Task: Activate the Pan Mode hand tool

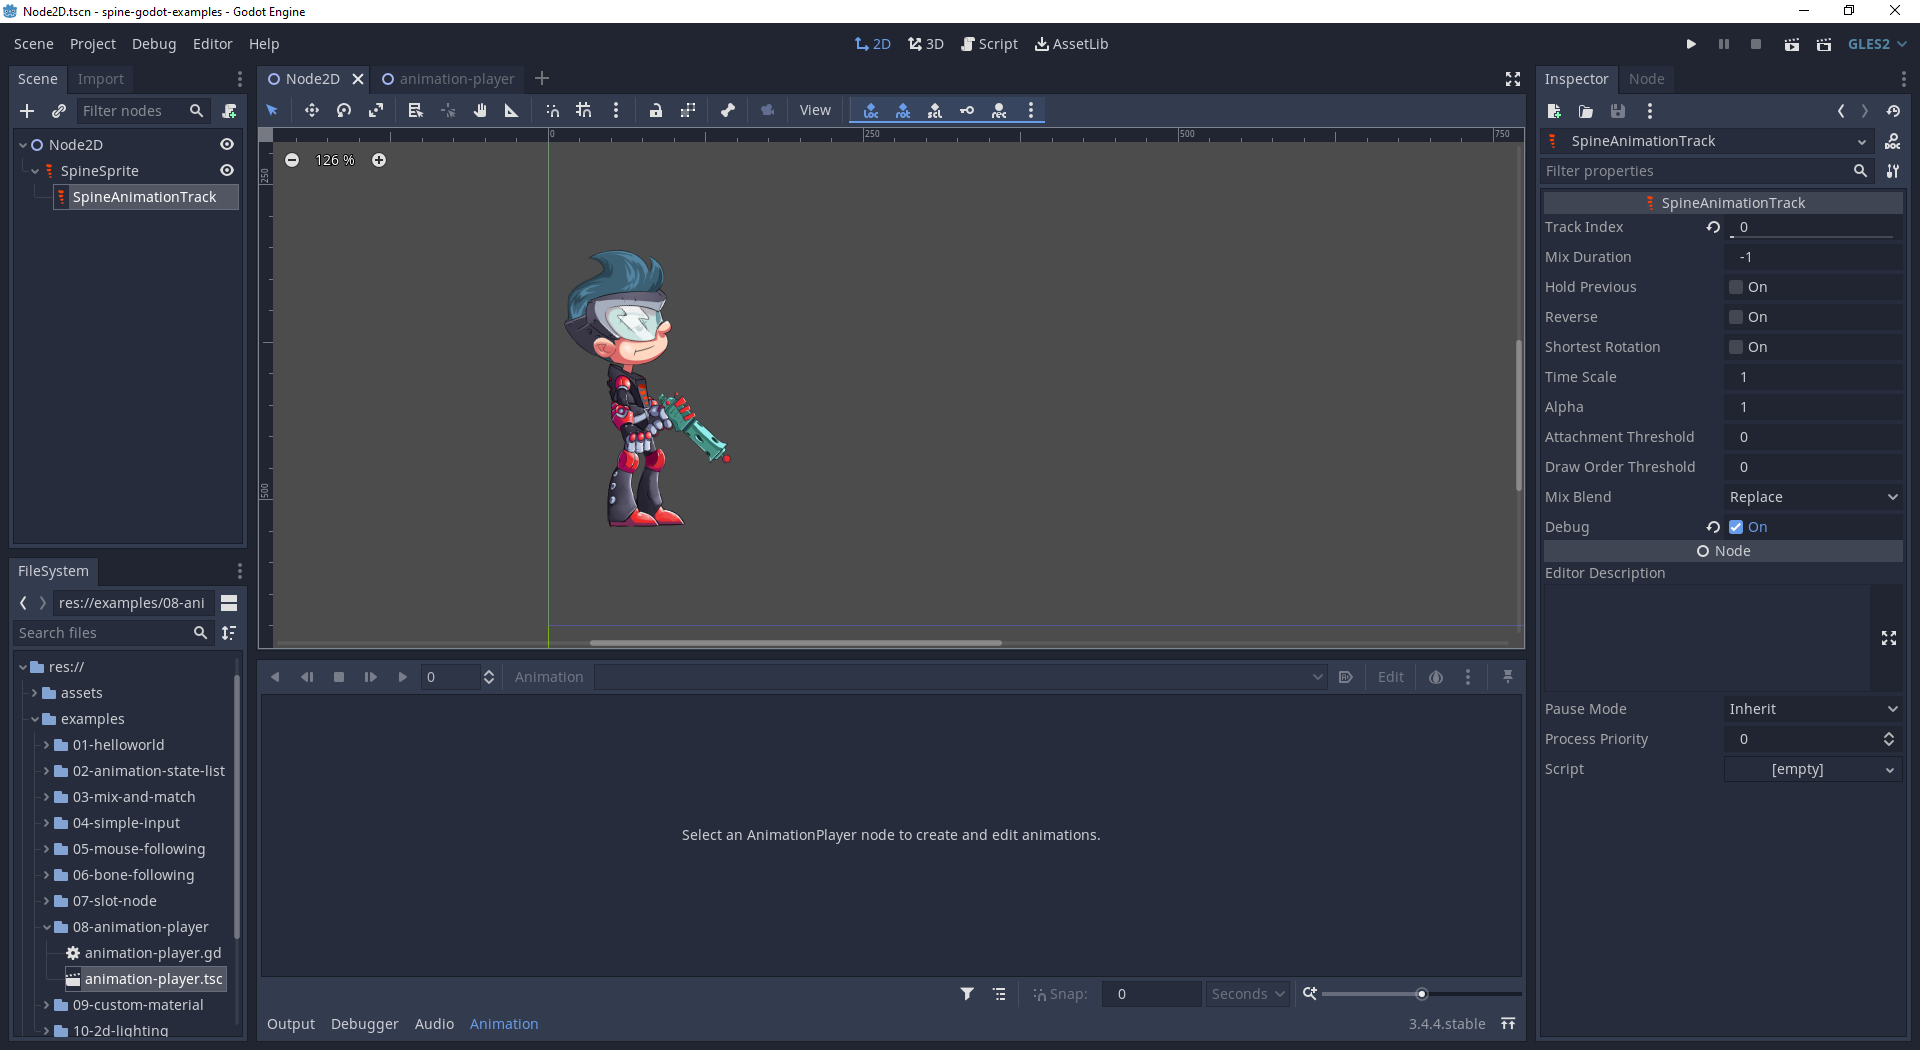Action: pos(480,111)
